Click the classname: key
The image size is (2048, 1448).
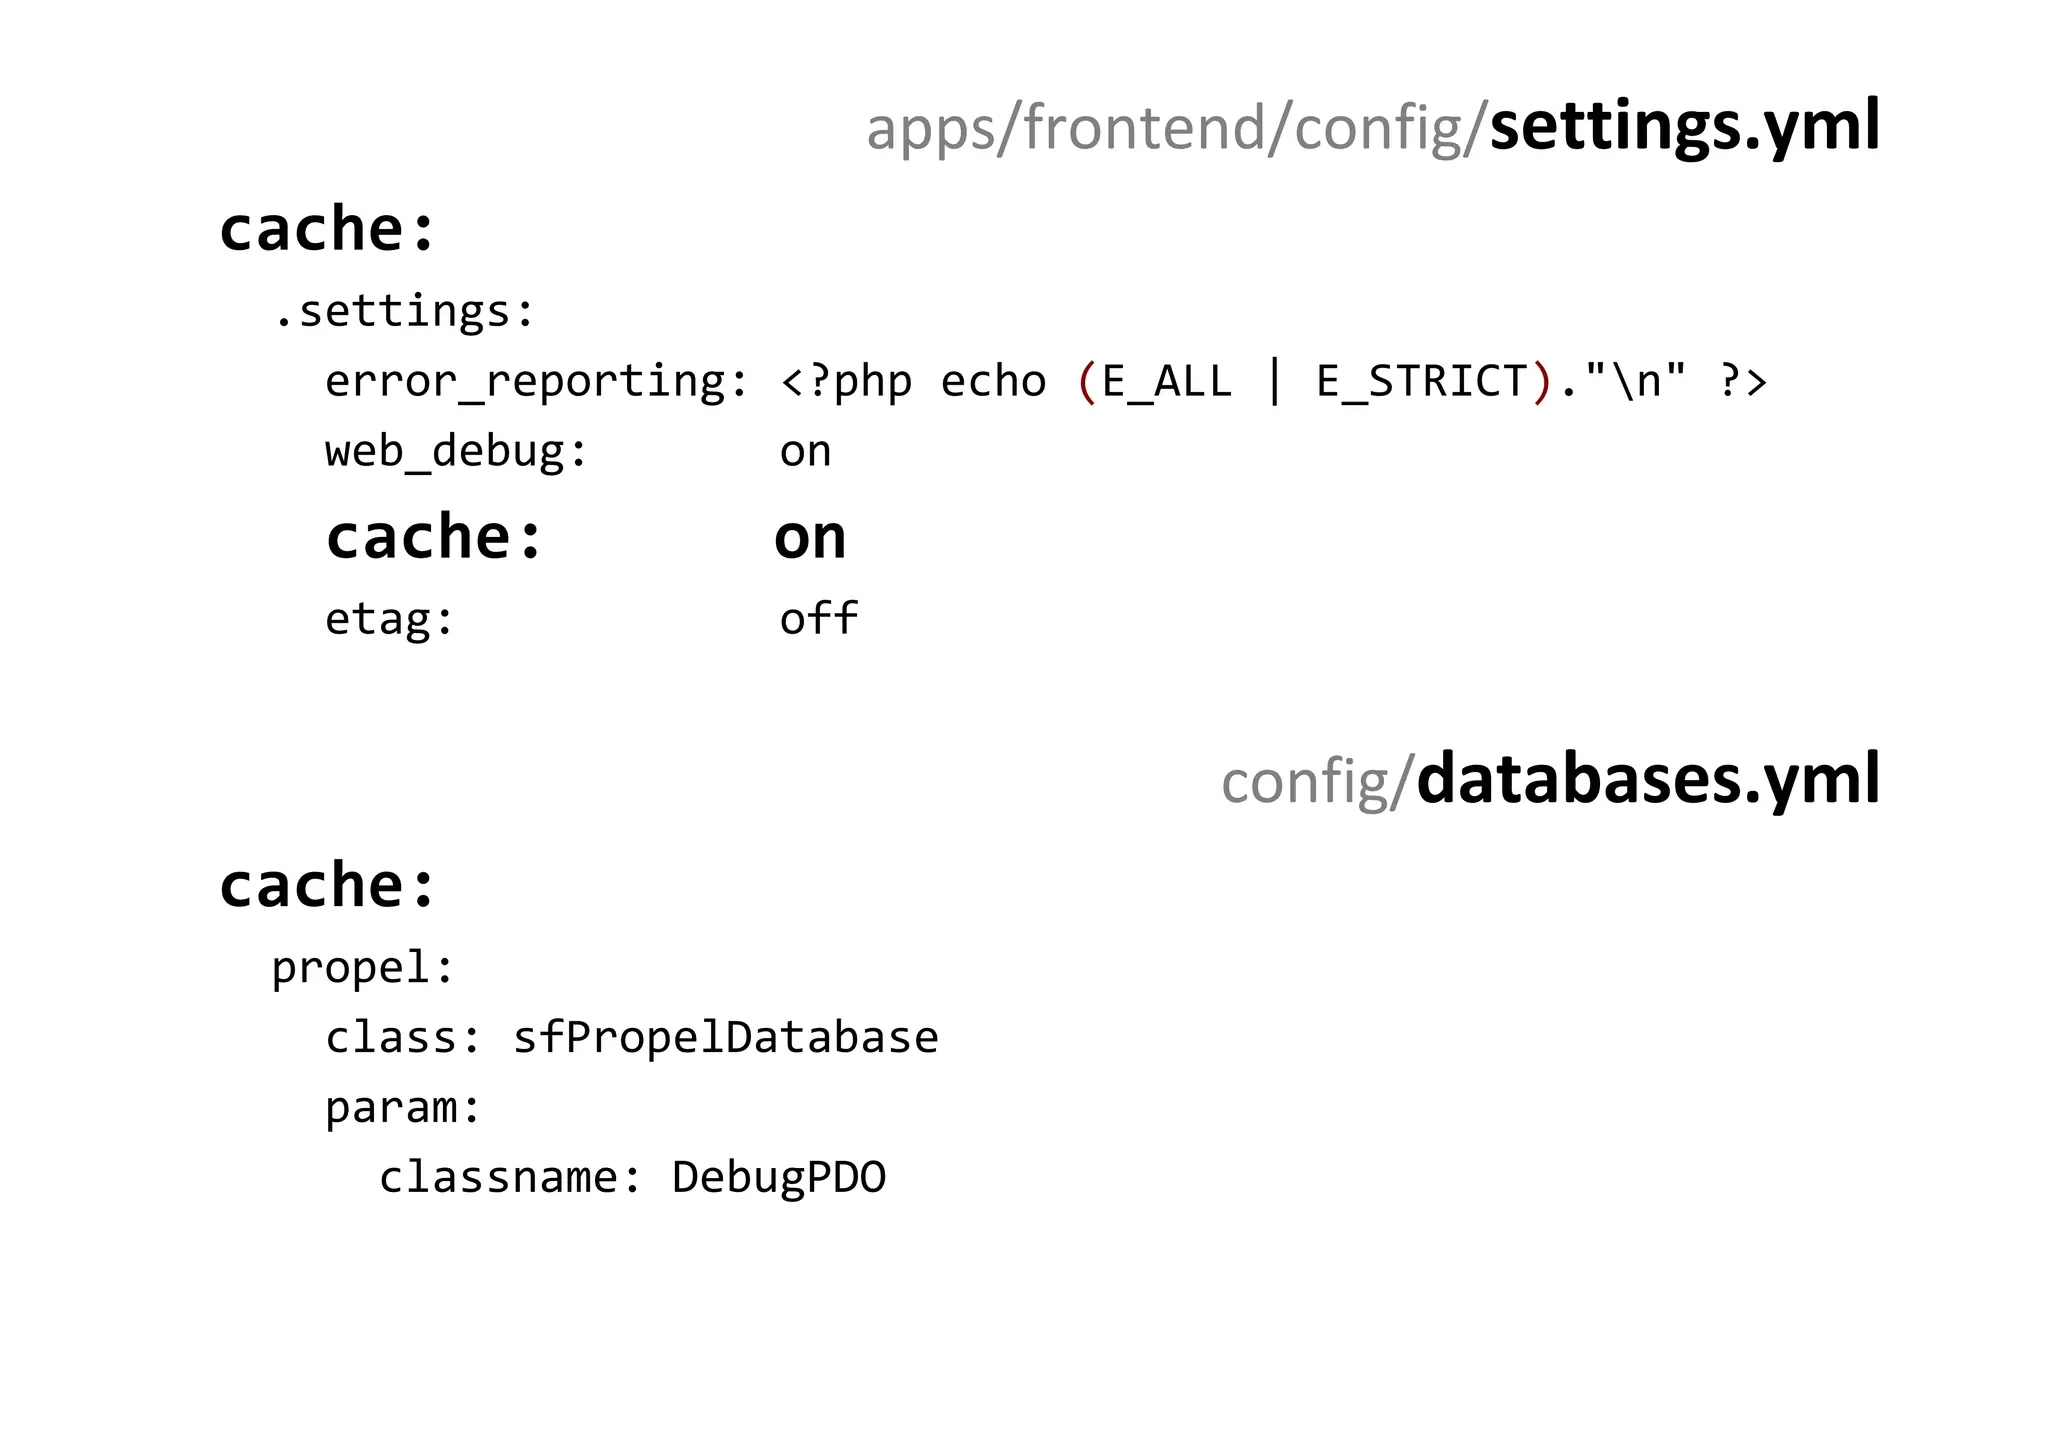pos(510,1178)
